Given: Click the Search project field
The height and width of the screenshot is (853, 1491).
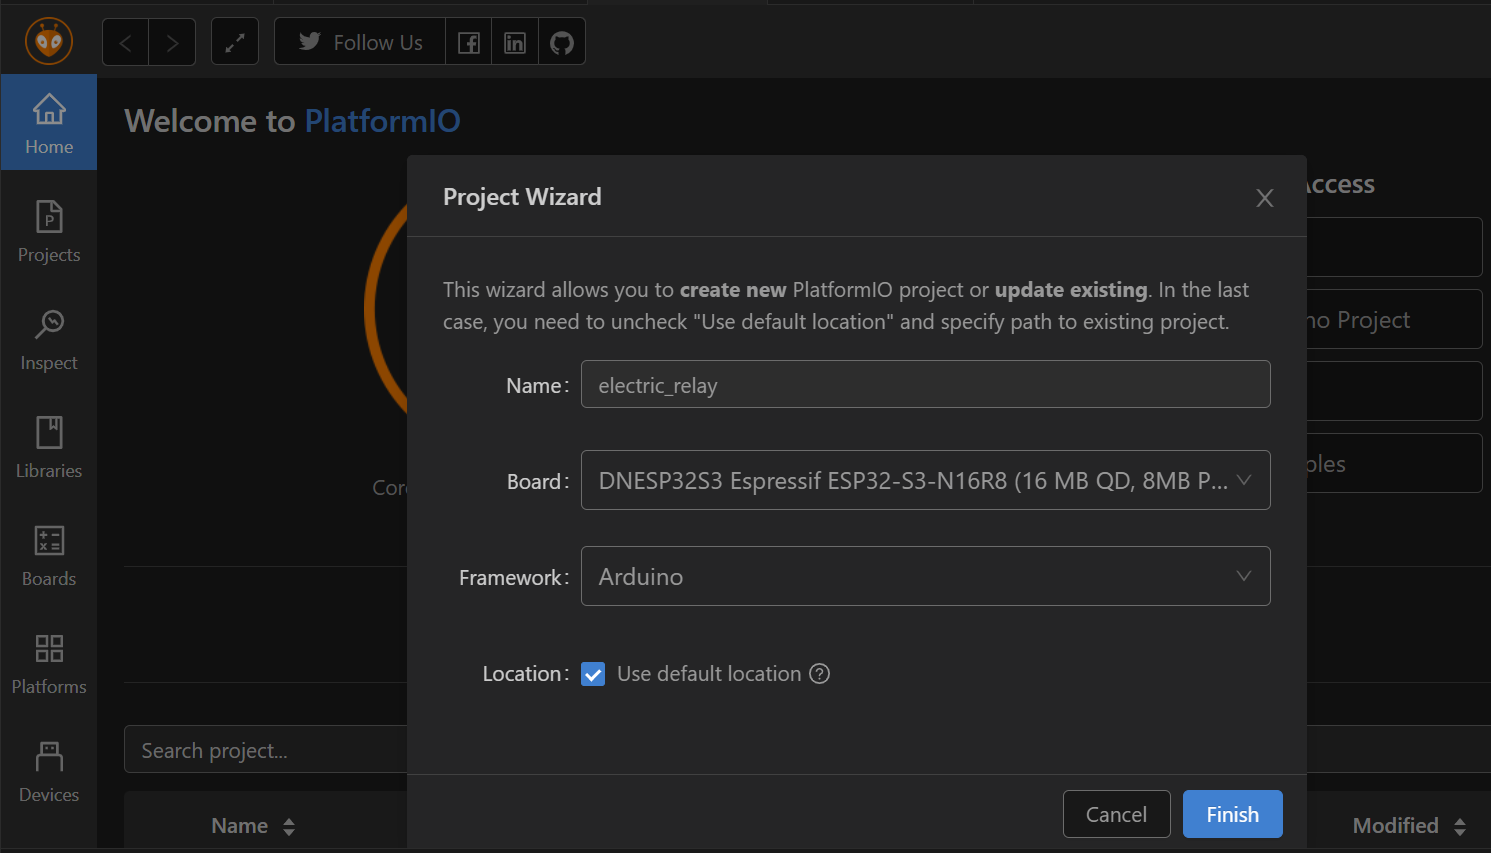Looking at the screenshot, I should pos(265,750).
